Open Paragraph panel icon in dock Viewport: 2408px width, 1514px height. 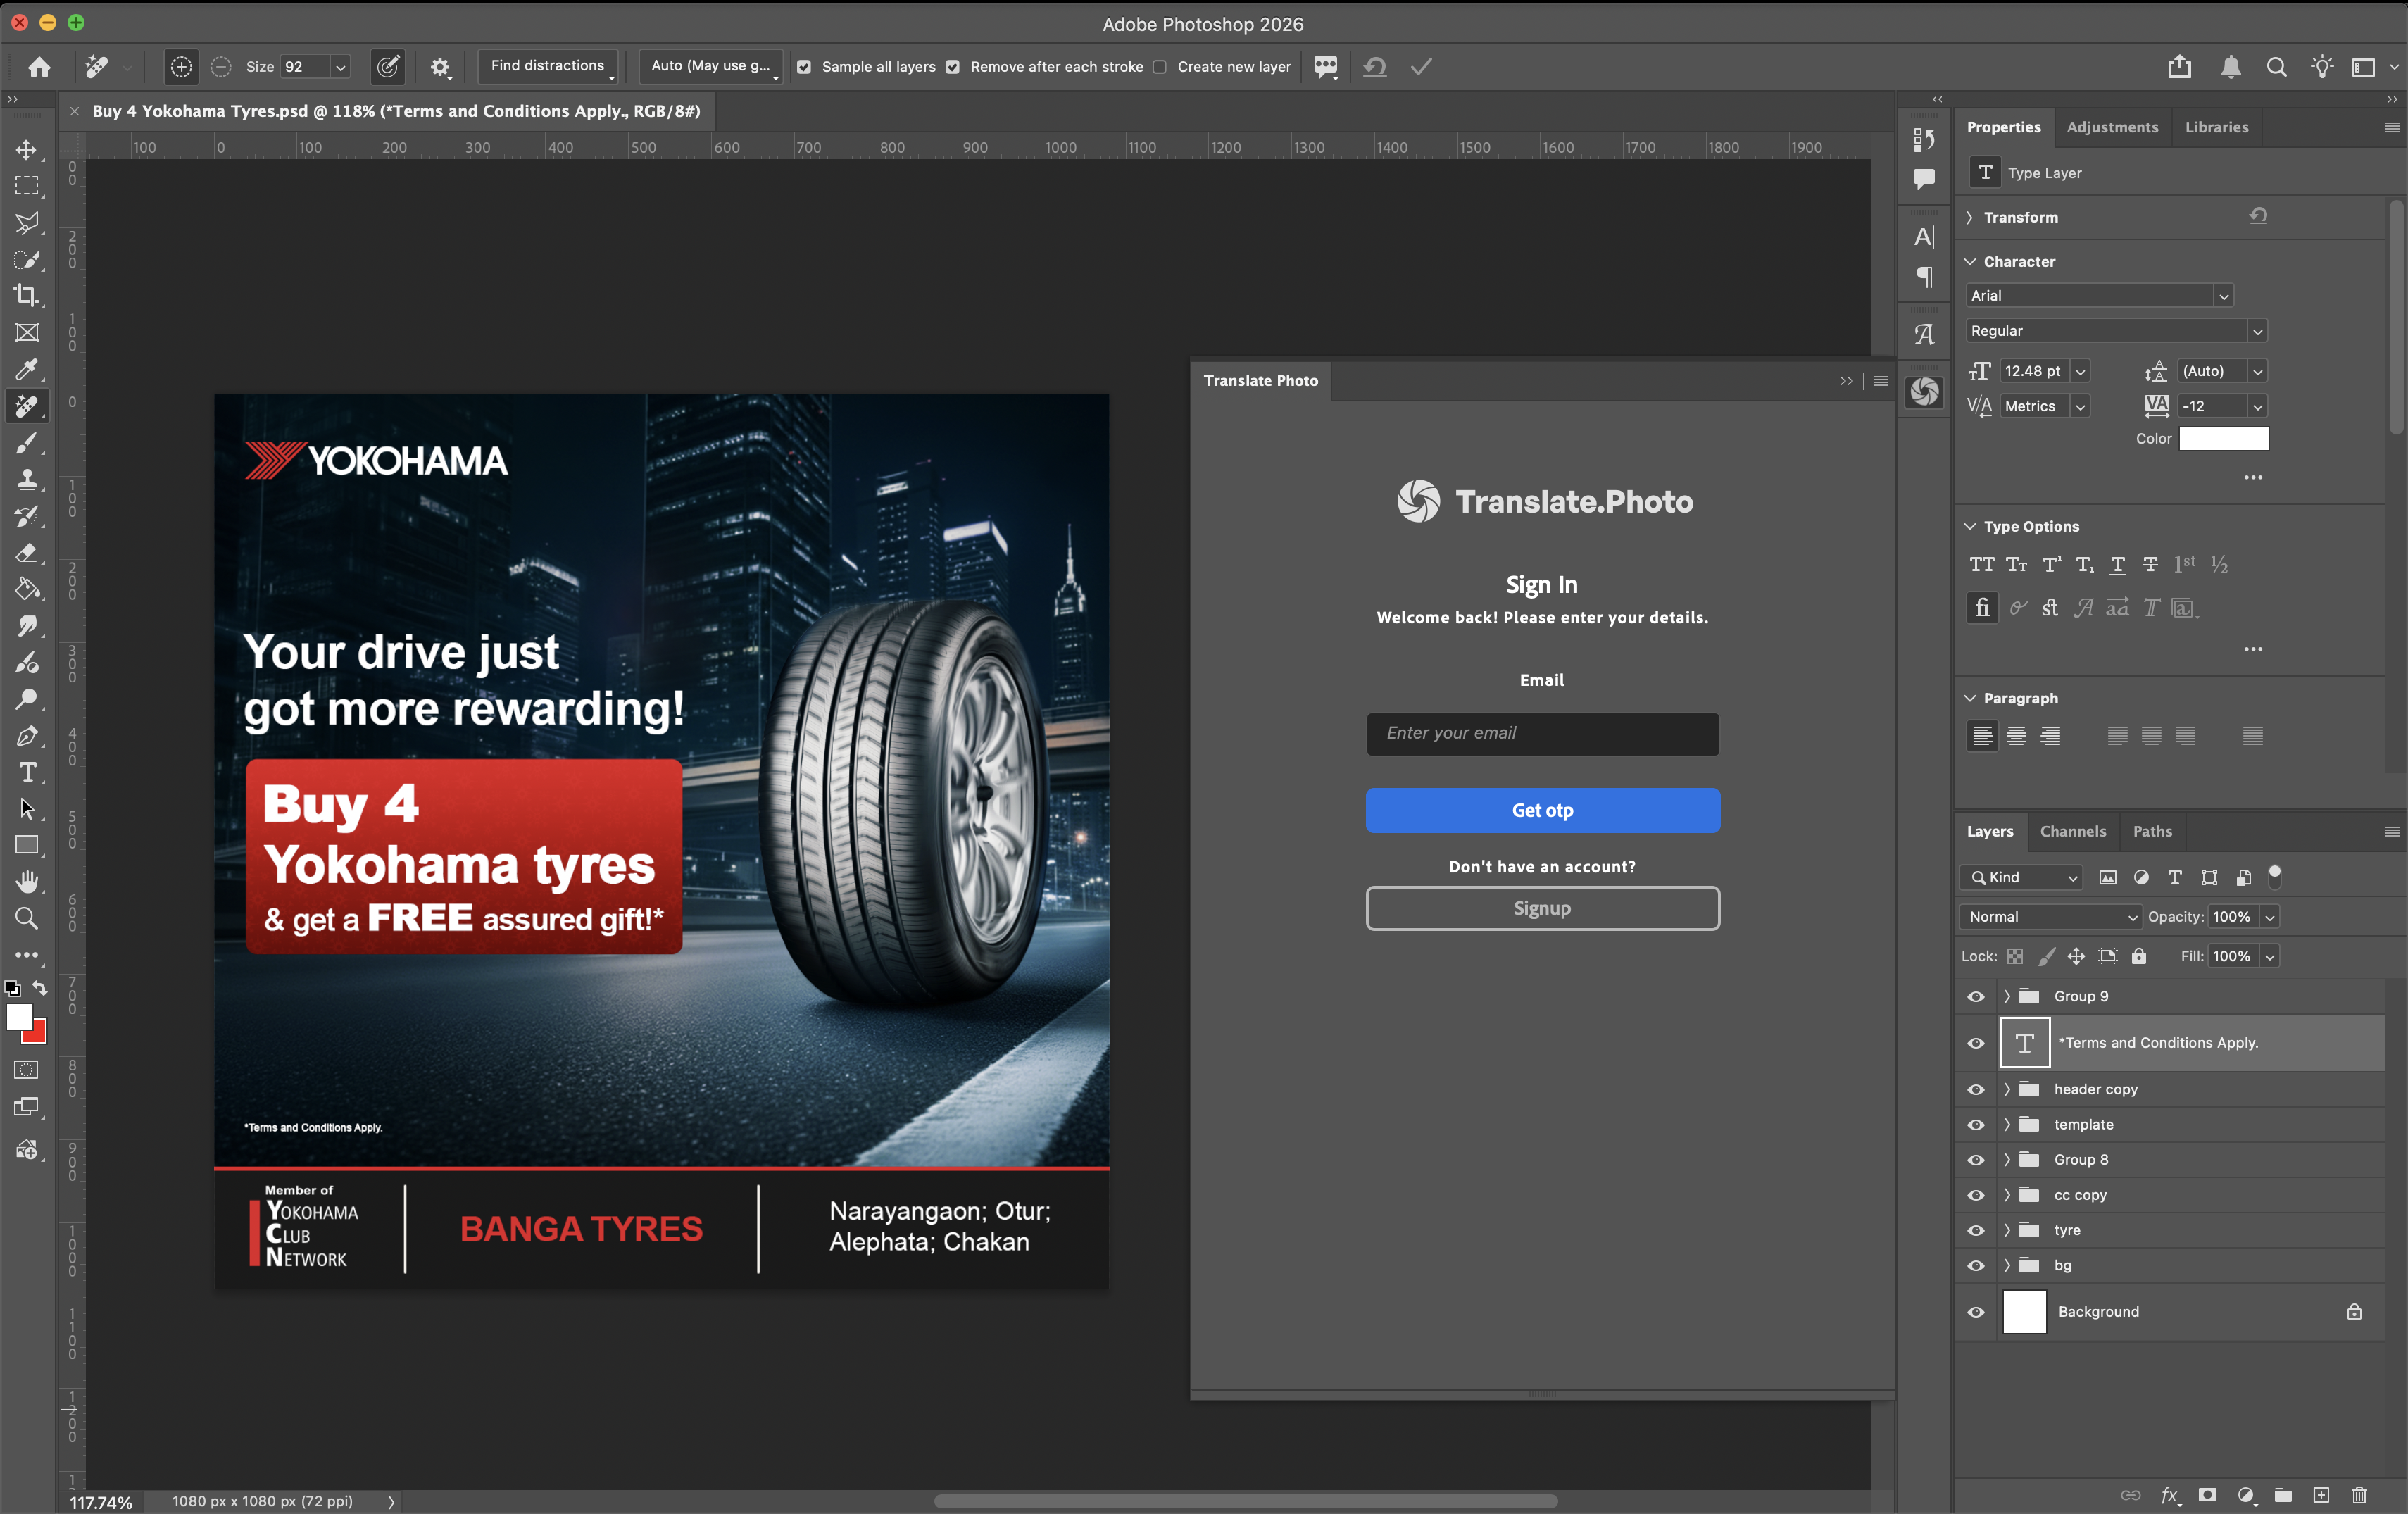point(1924,277)
